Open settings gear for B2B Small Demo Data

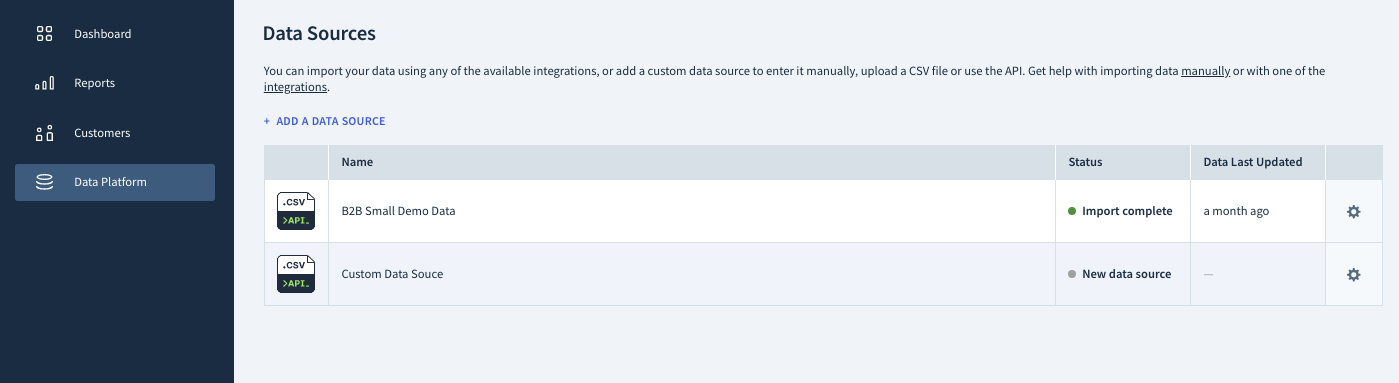point(1353,212)
